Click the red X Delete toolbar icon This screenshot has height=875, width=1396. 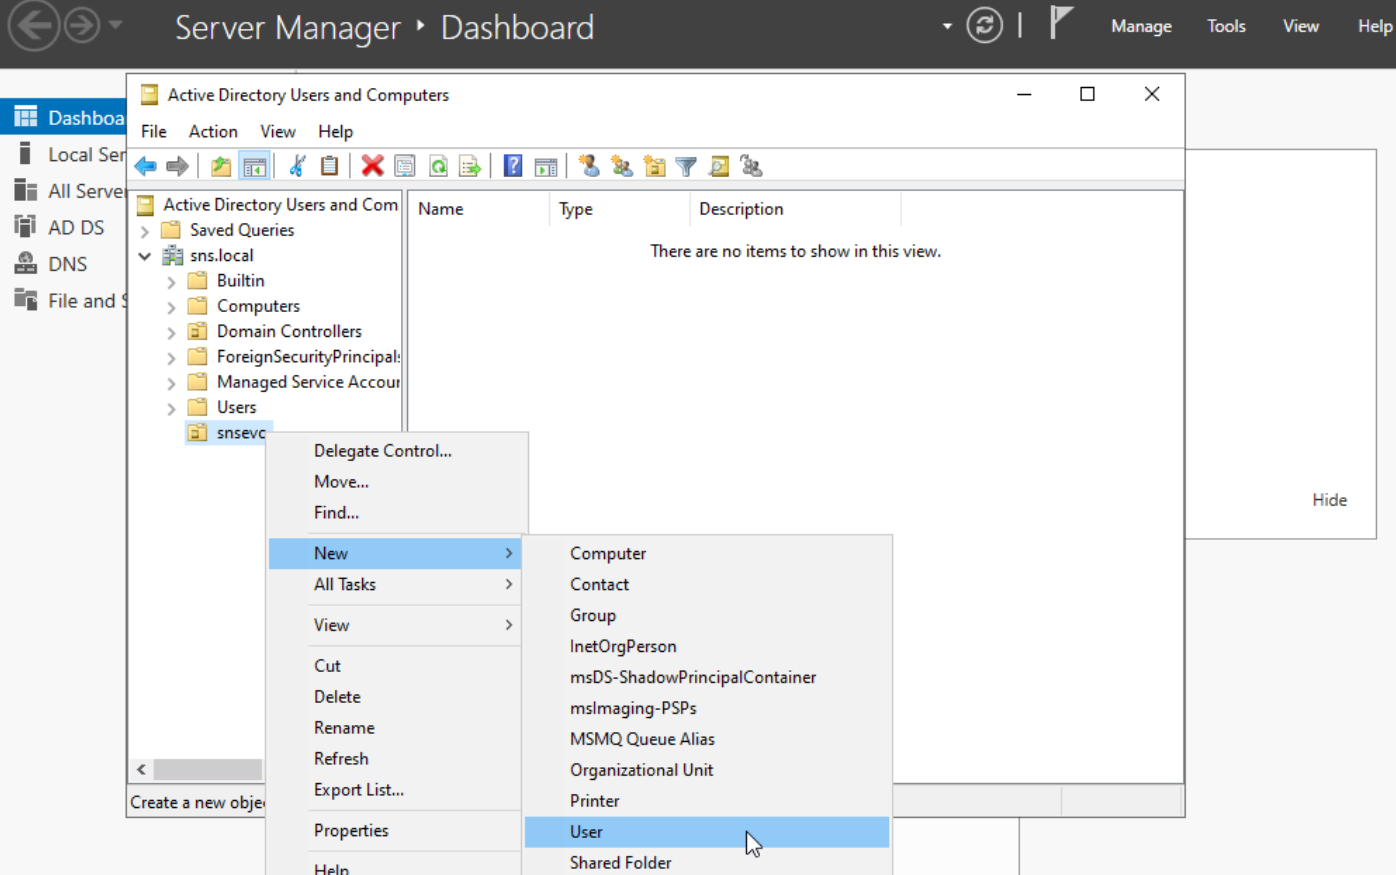(372, 166)
